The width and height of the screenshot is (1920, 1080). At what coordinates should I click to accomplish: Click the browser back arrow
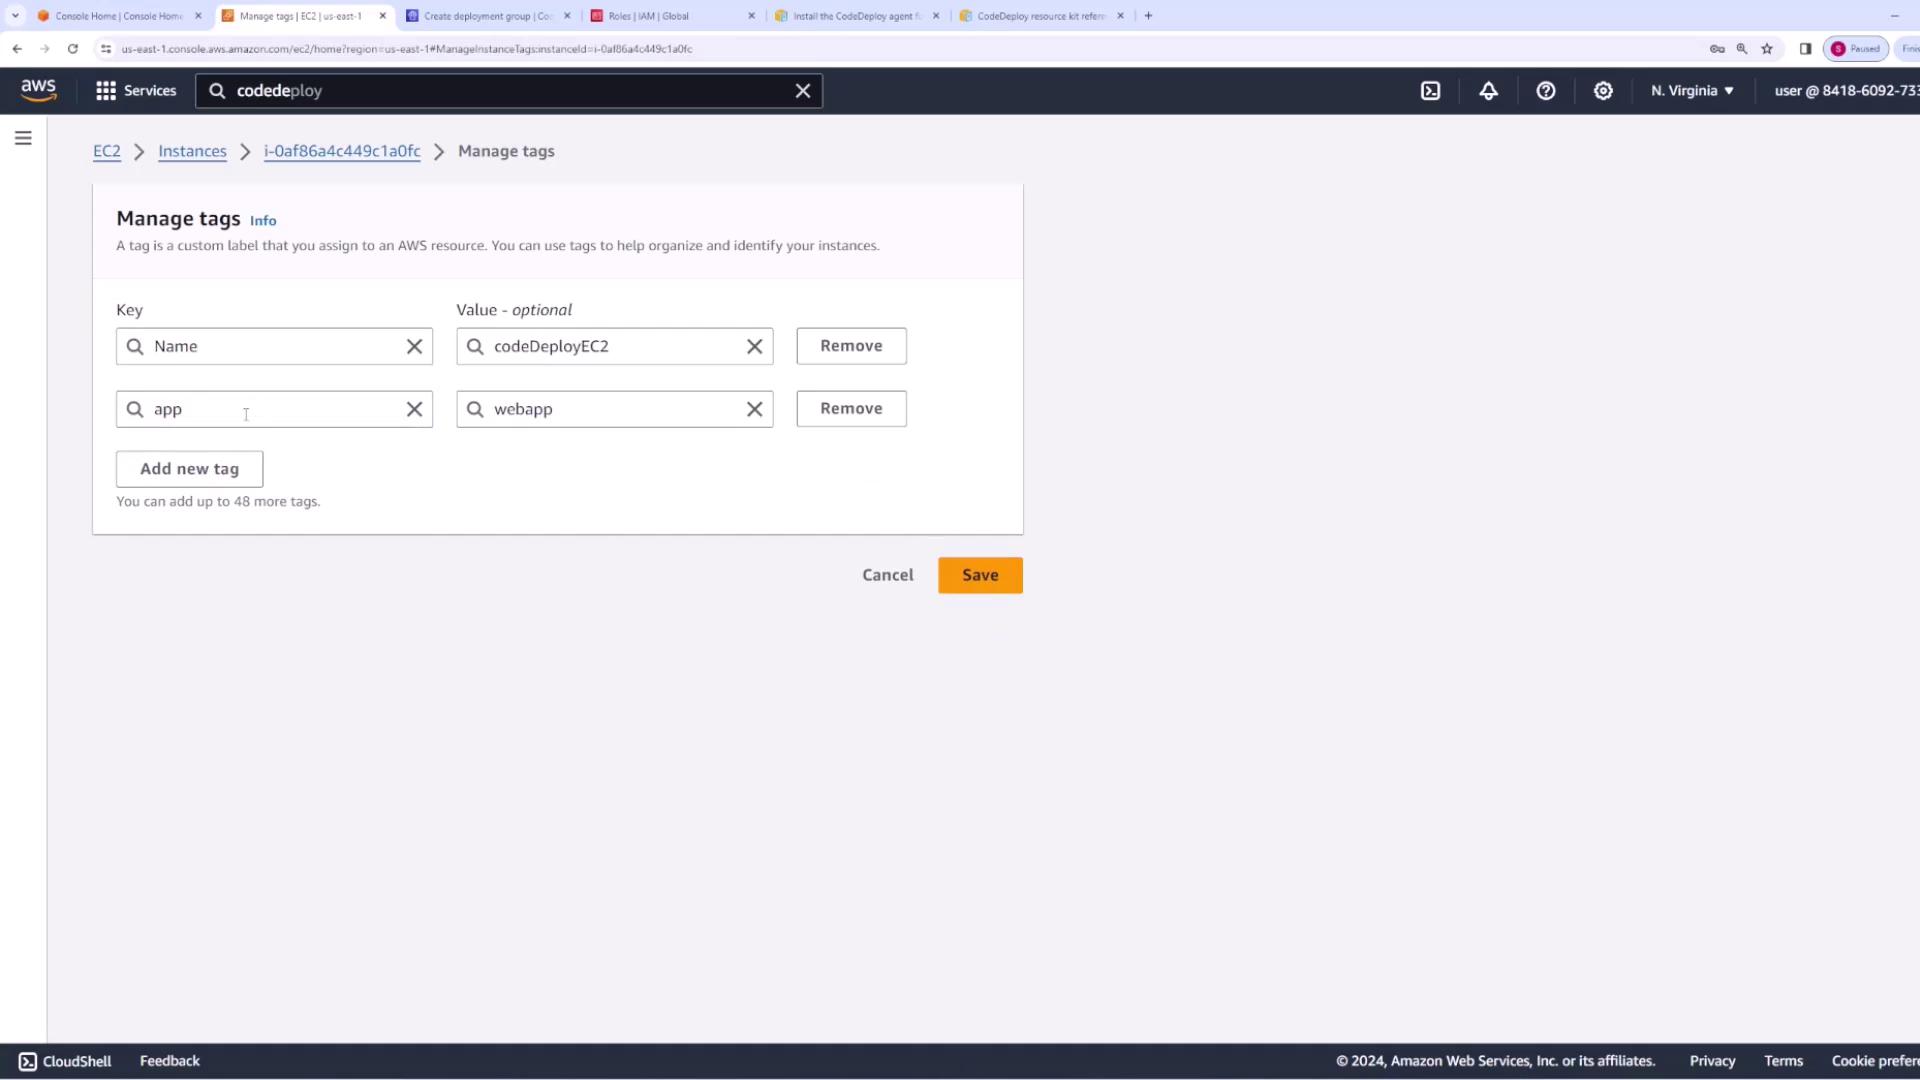coord(17,48)
